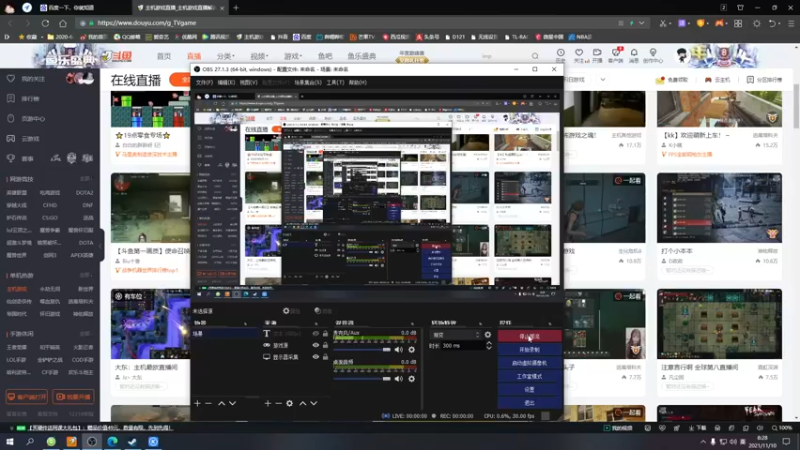The width and height of the screenshot is (800, 450).
Task: Click the Filters icon above the sources list
Action: 318,311
